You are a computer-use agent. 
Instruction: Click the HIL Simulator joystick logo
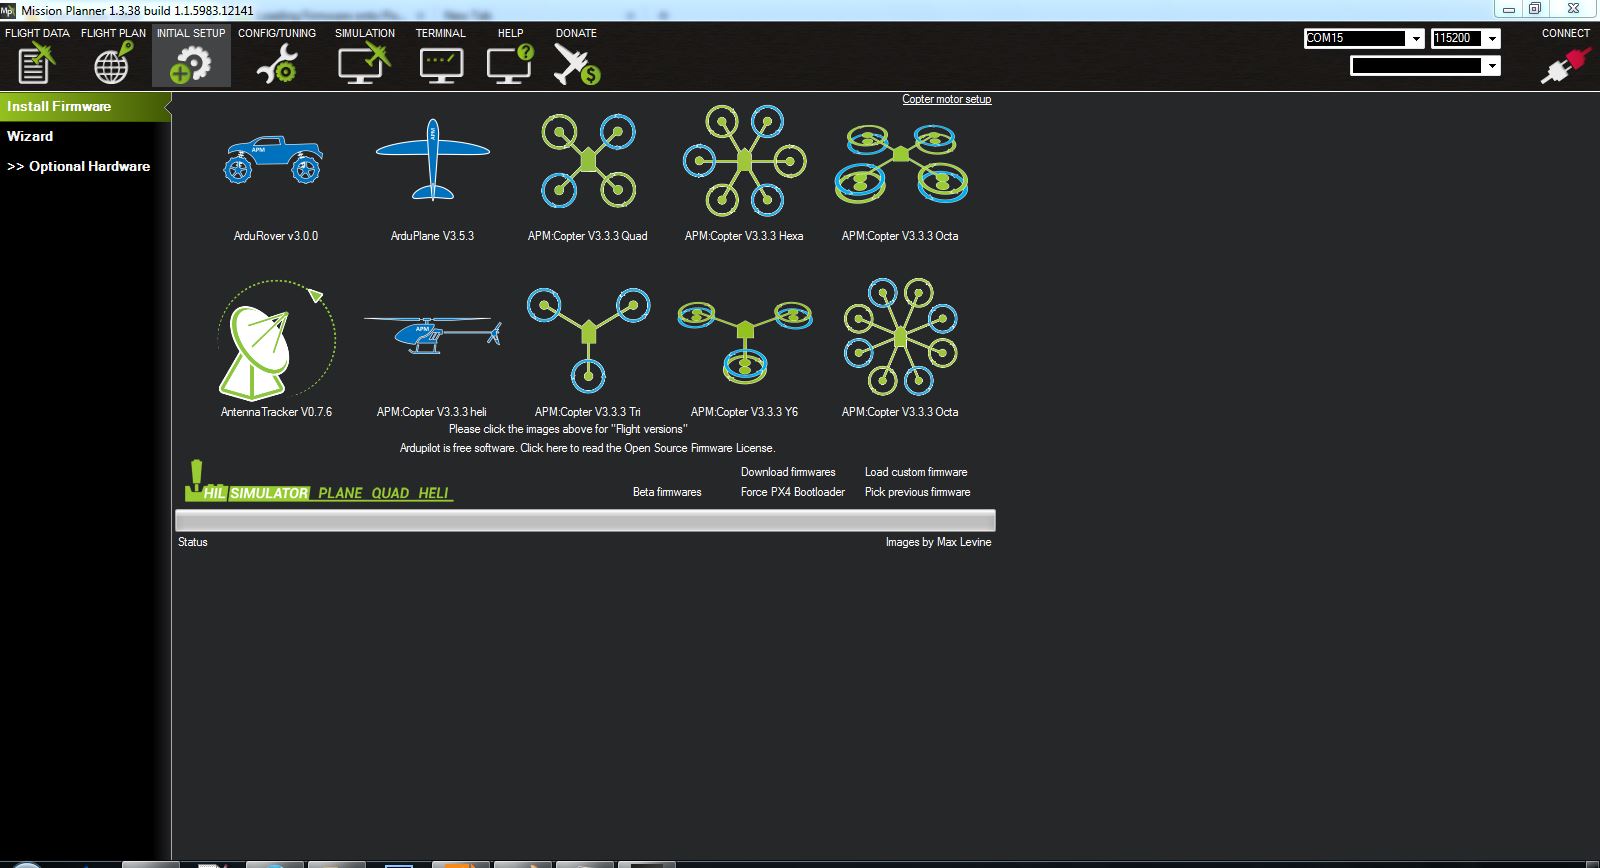tap(247, 481)
